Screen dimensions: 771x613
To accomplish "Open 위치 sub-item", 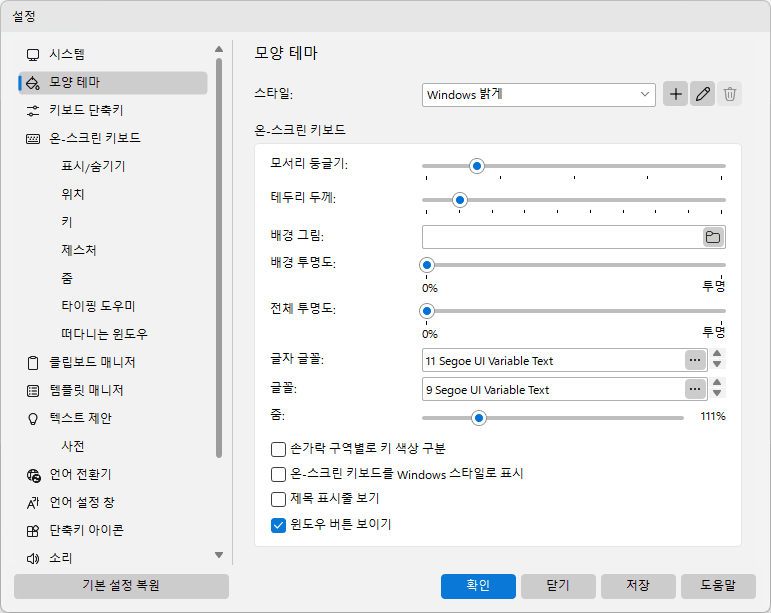I will 73,195.
